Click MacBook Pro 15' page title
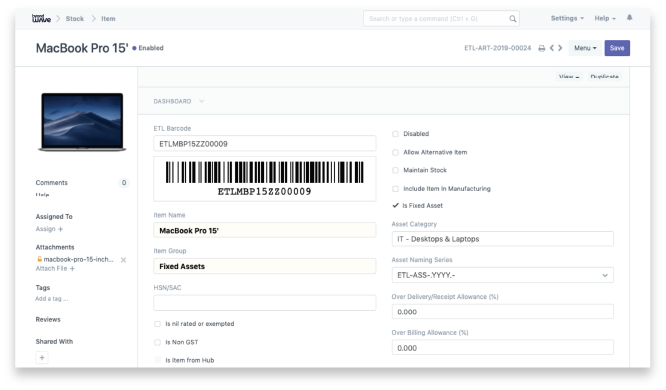Viewport: 666px width, 390px height. pyautogui.click(x=82, y=48)
